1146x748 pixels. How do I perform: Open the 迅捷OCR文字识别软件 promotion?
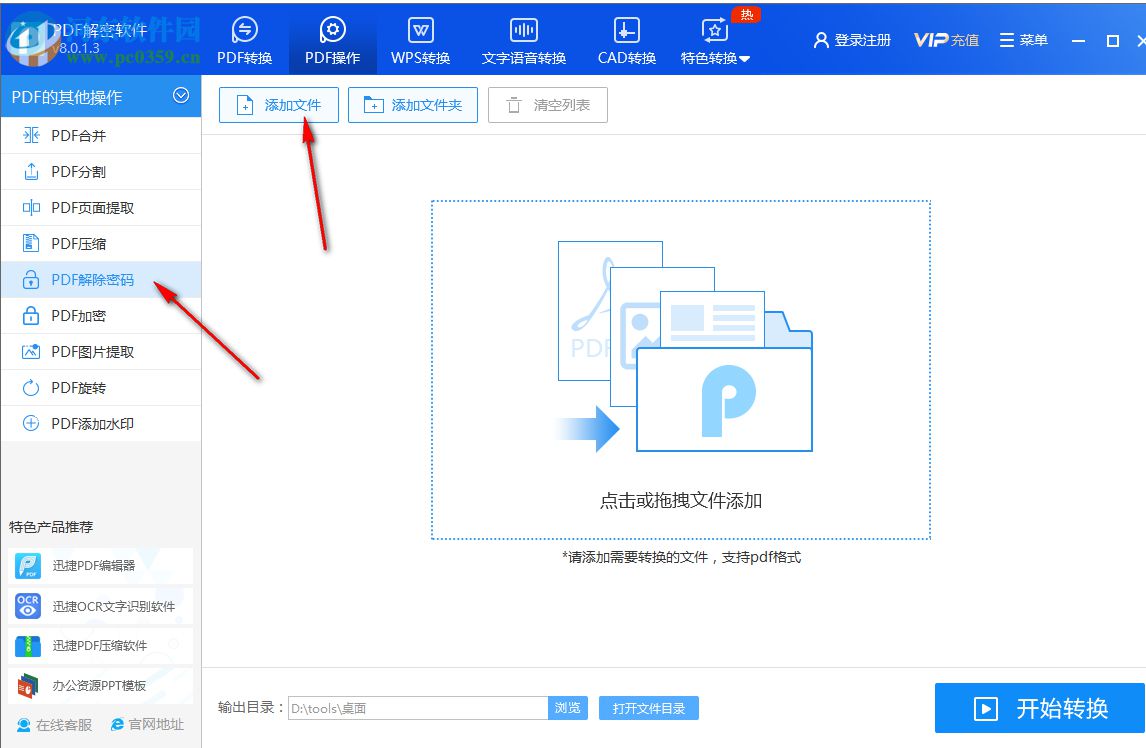pyautogui.click(x=100, y=606)
